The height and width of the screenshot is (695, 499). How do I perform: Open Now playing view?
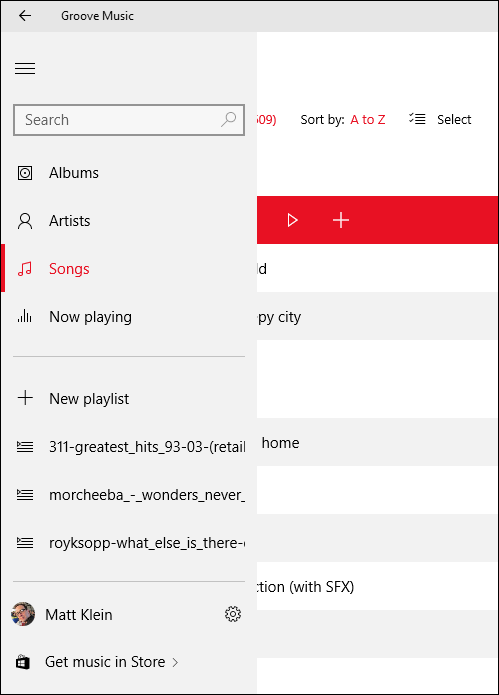click(129, 317)
